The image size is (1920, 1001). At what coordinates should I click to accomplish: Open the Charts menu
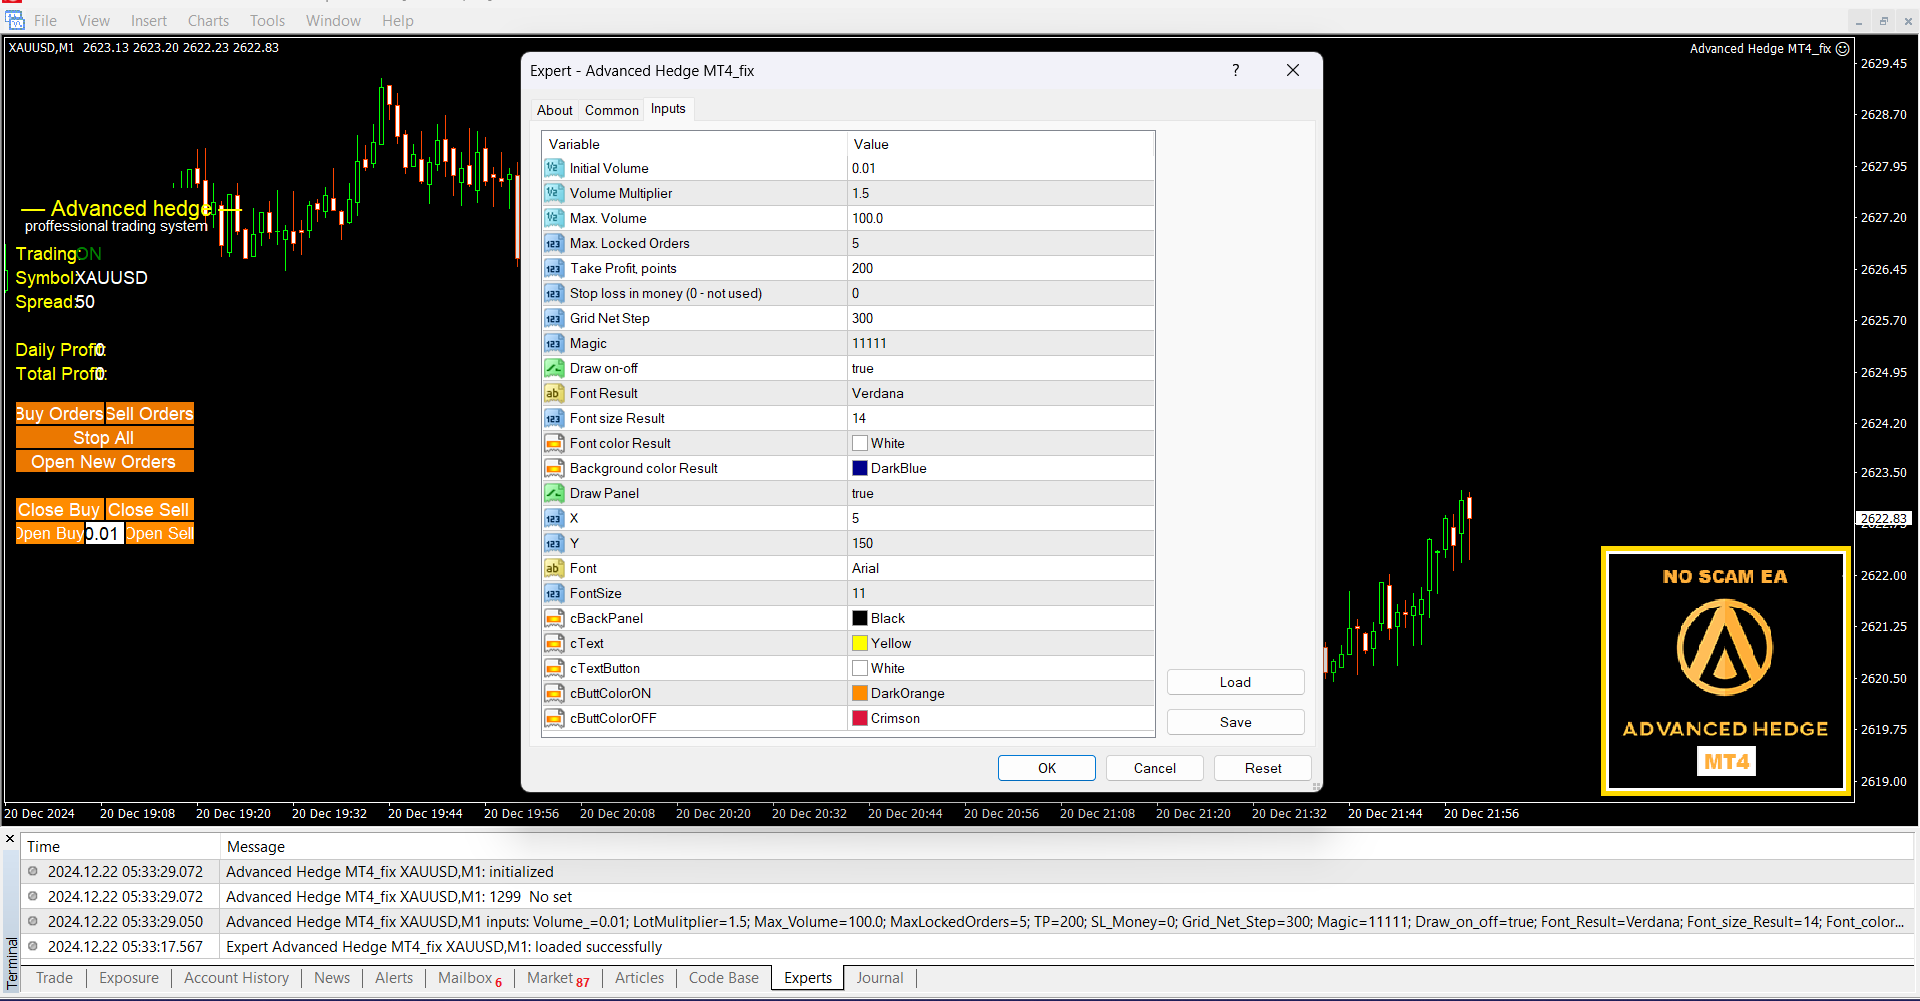coord(208,20)
